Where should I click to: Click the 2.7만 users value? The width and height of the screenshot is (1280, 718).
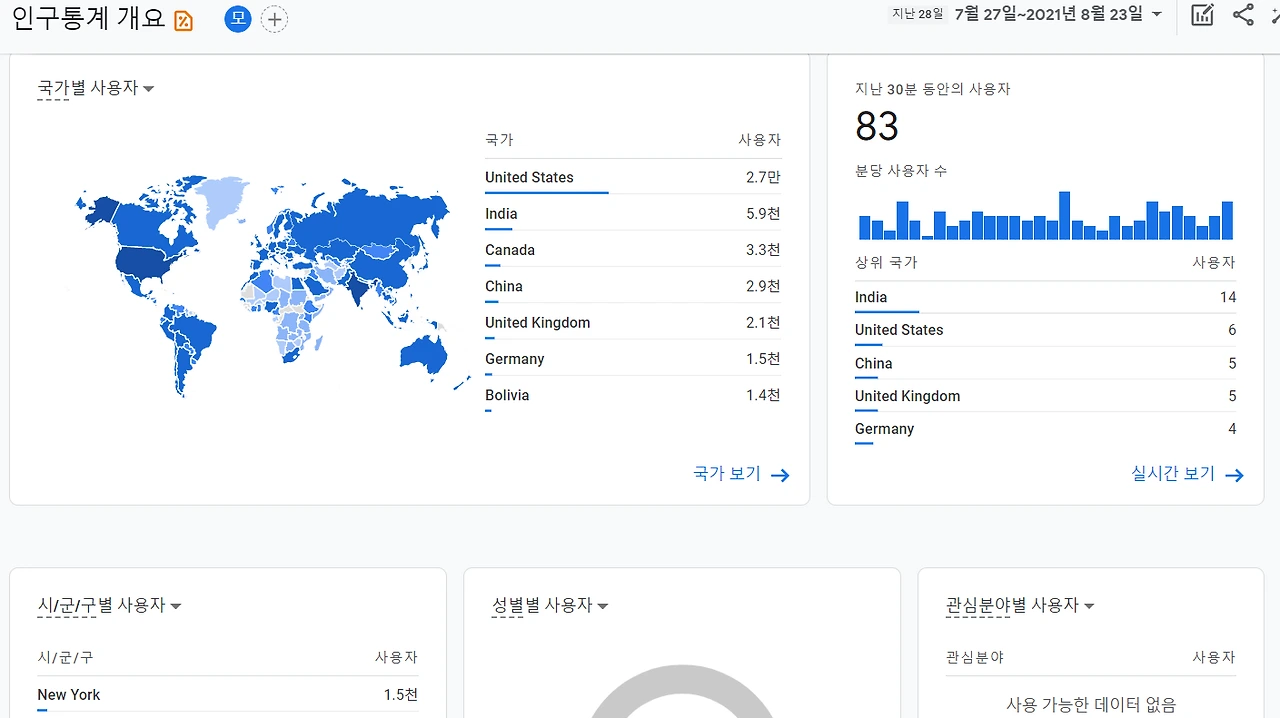coord(763,177)
